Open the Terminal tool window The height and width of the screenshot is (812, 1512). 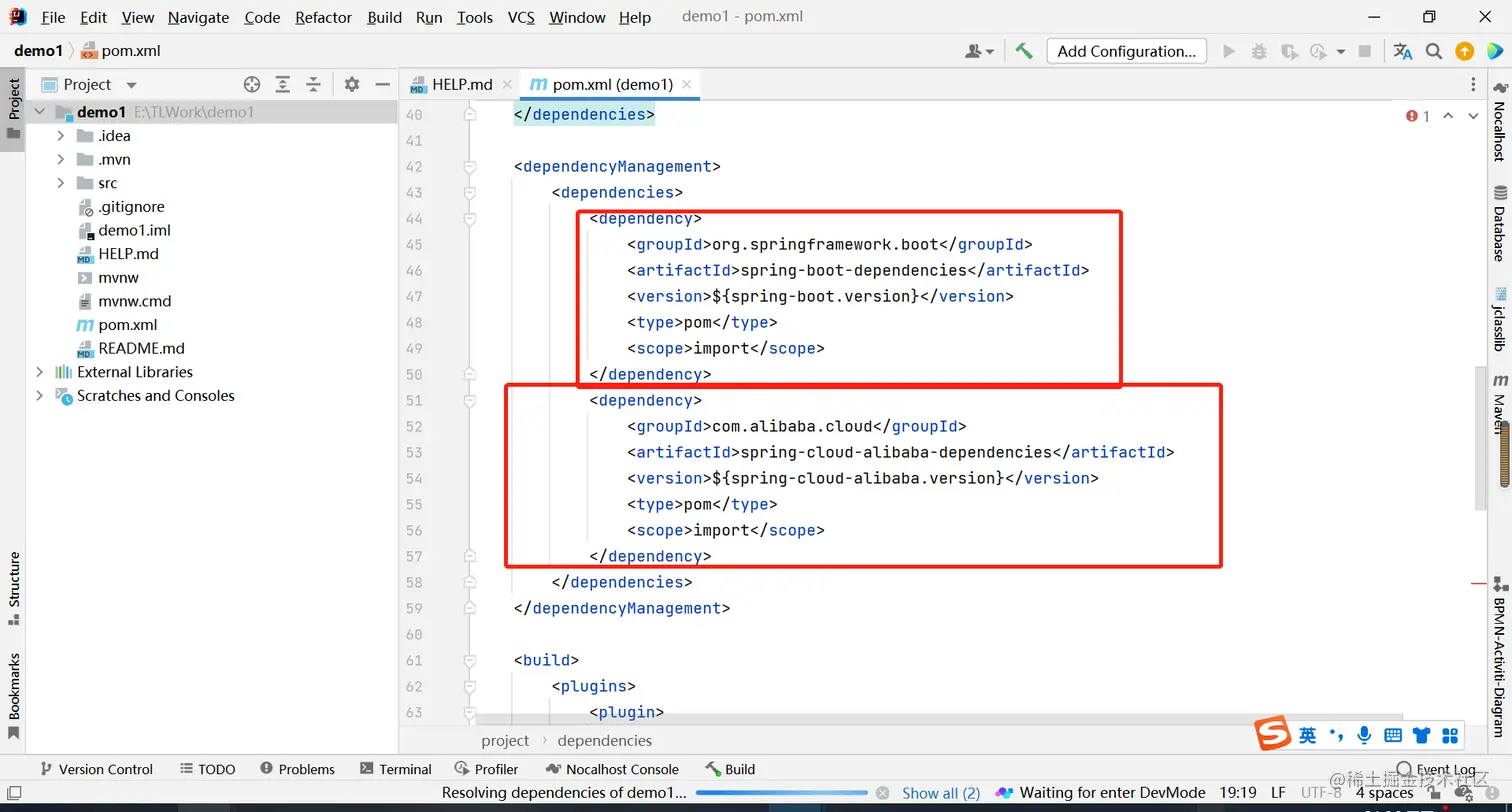pyautogui.click(x=396, y=769)
